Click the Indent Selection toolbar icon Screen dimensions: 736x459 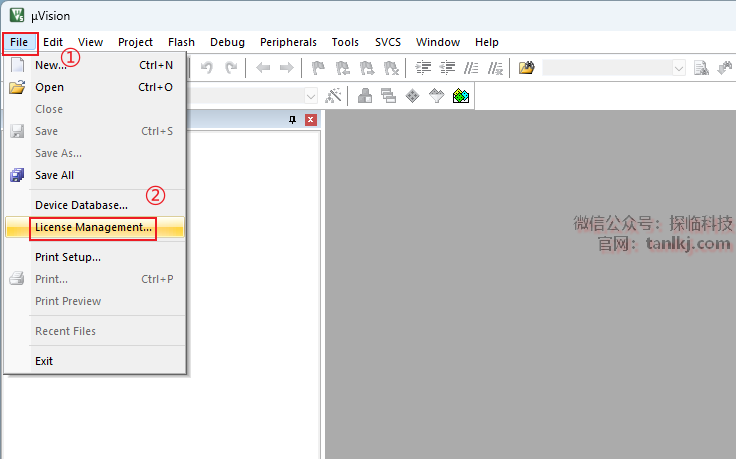422,68
